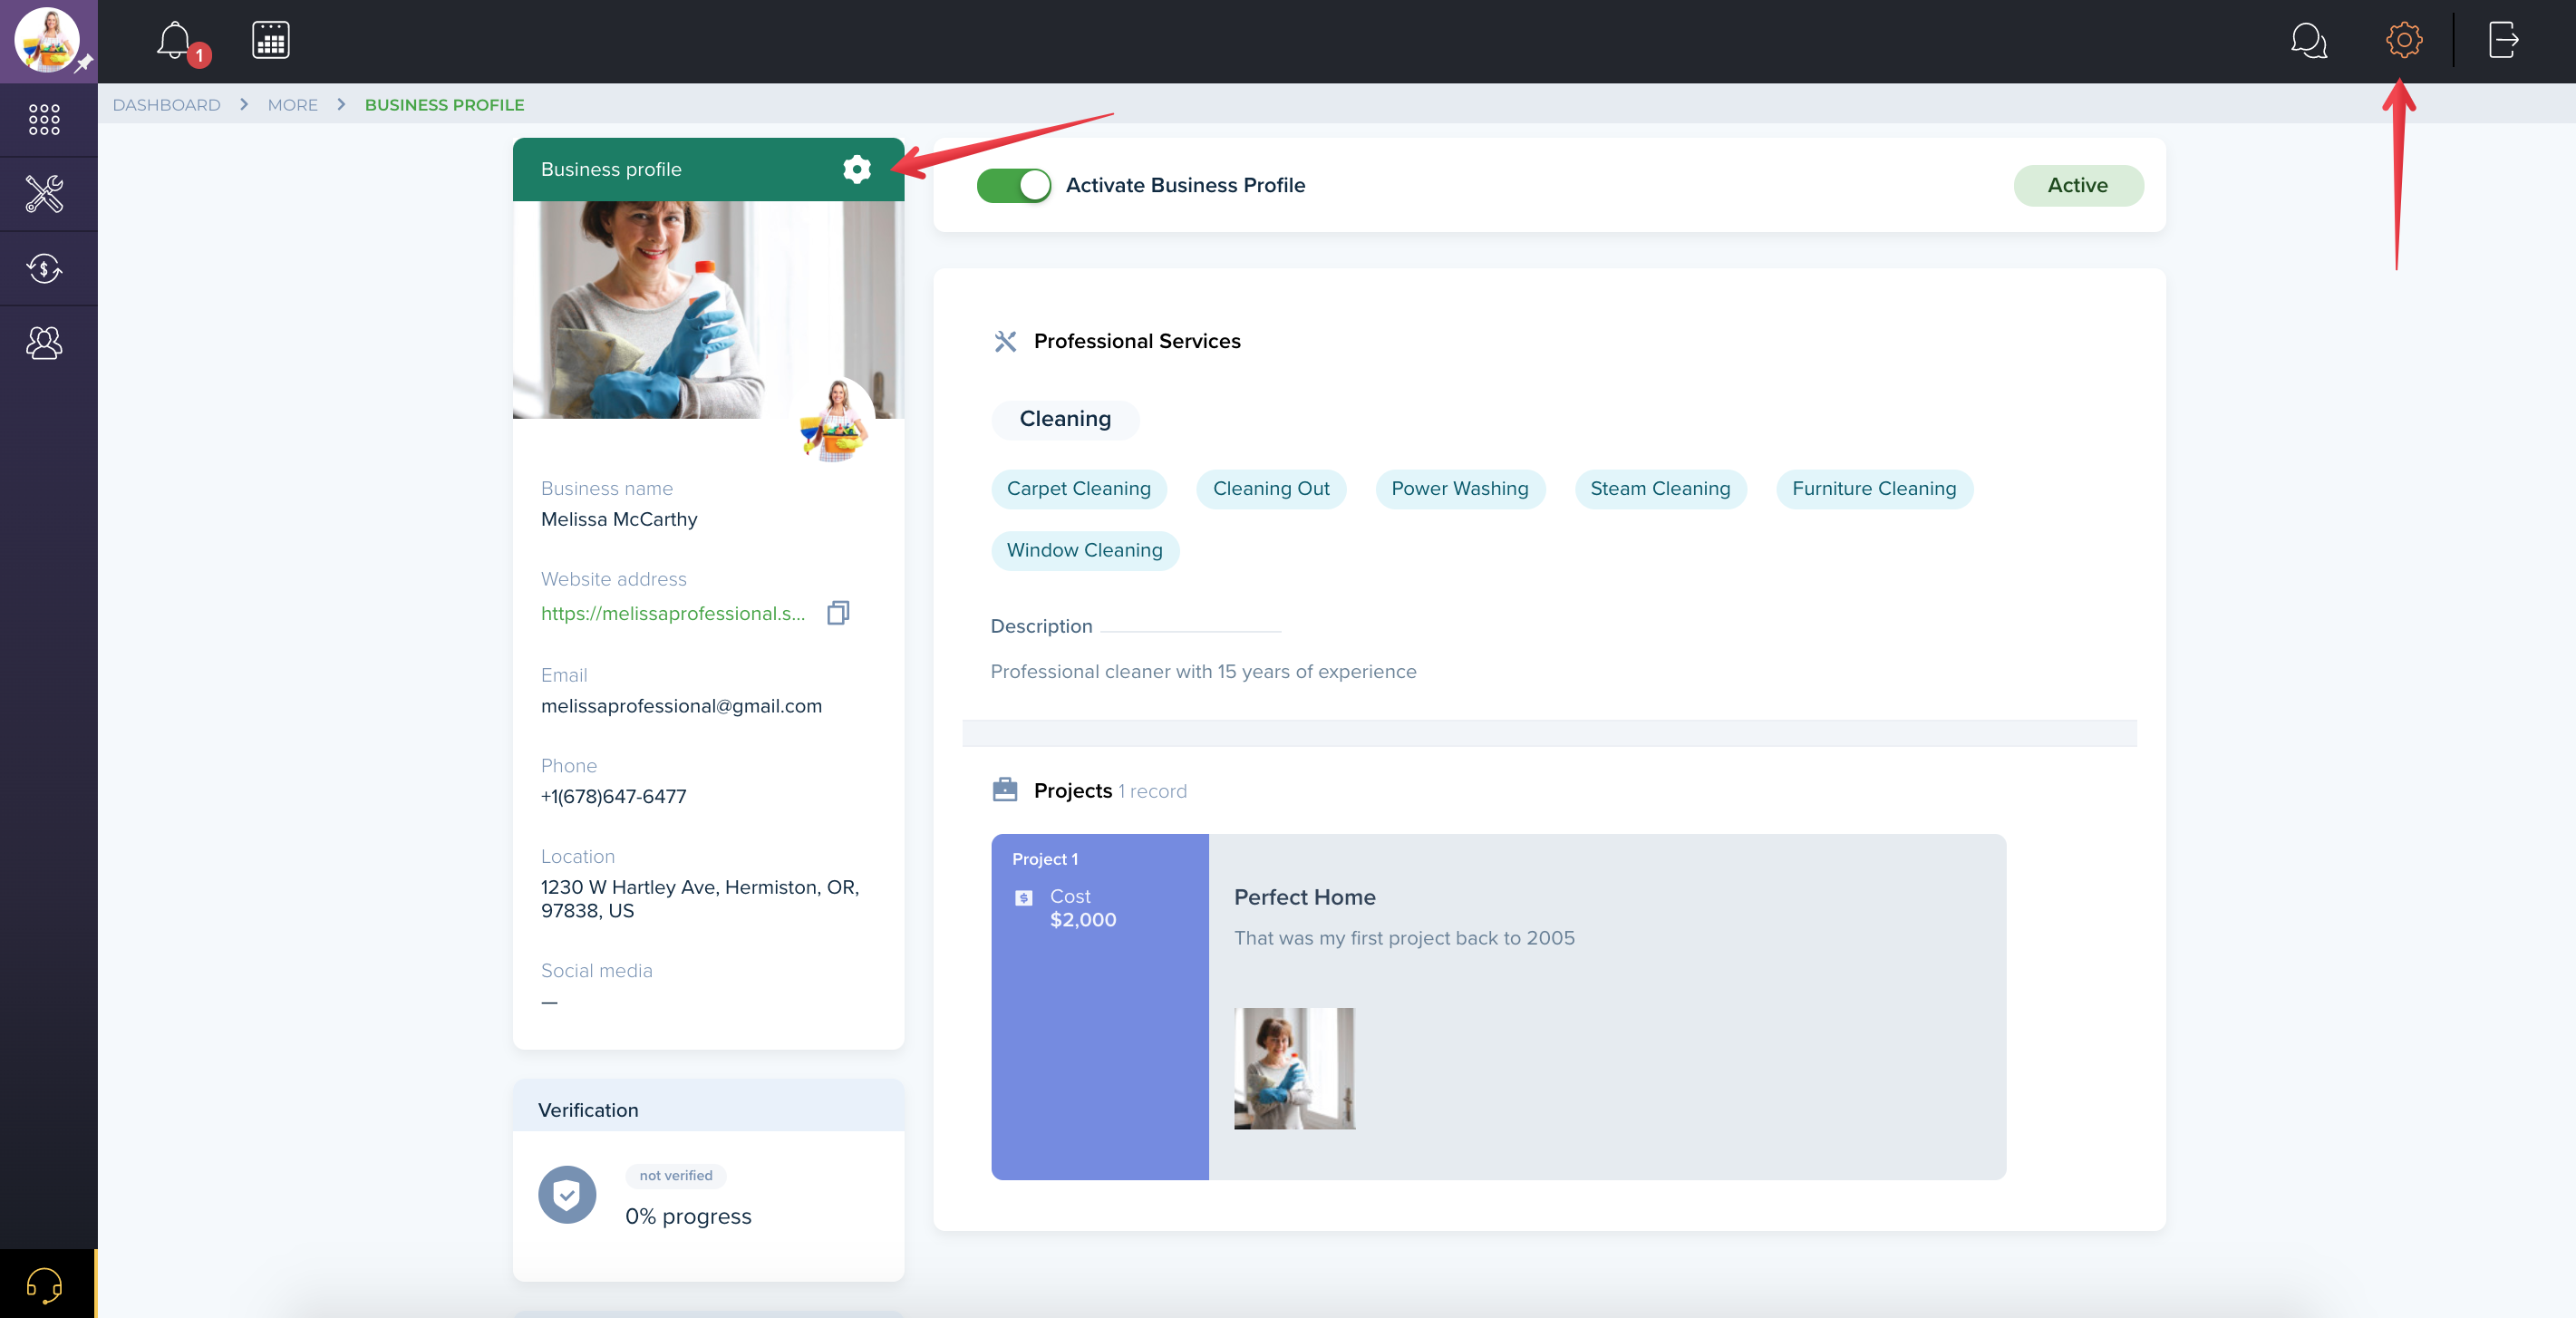Viewport: 2576px width, 1318px height.
Task: Open chat messages icon
Action: pos(2309,40)
